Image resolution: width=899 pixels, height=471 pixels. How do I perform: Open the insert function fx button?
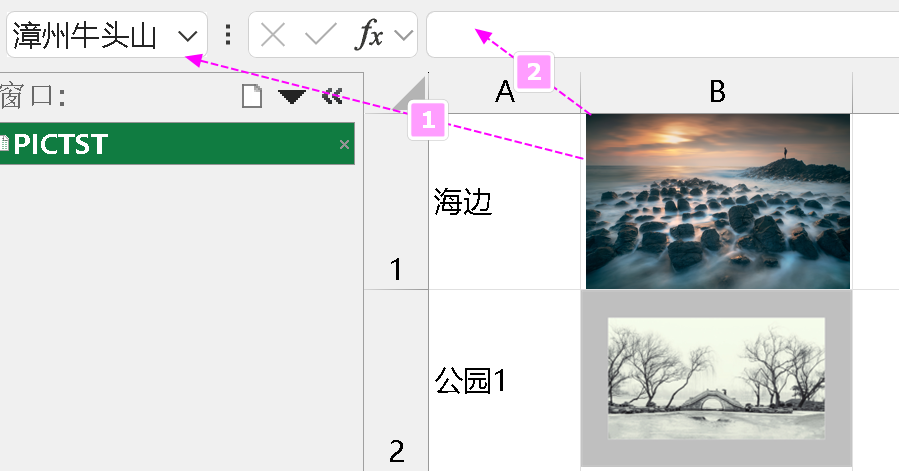[x=369, y=36]
